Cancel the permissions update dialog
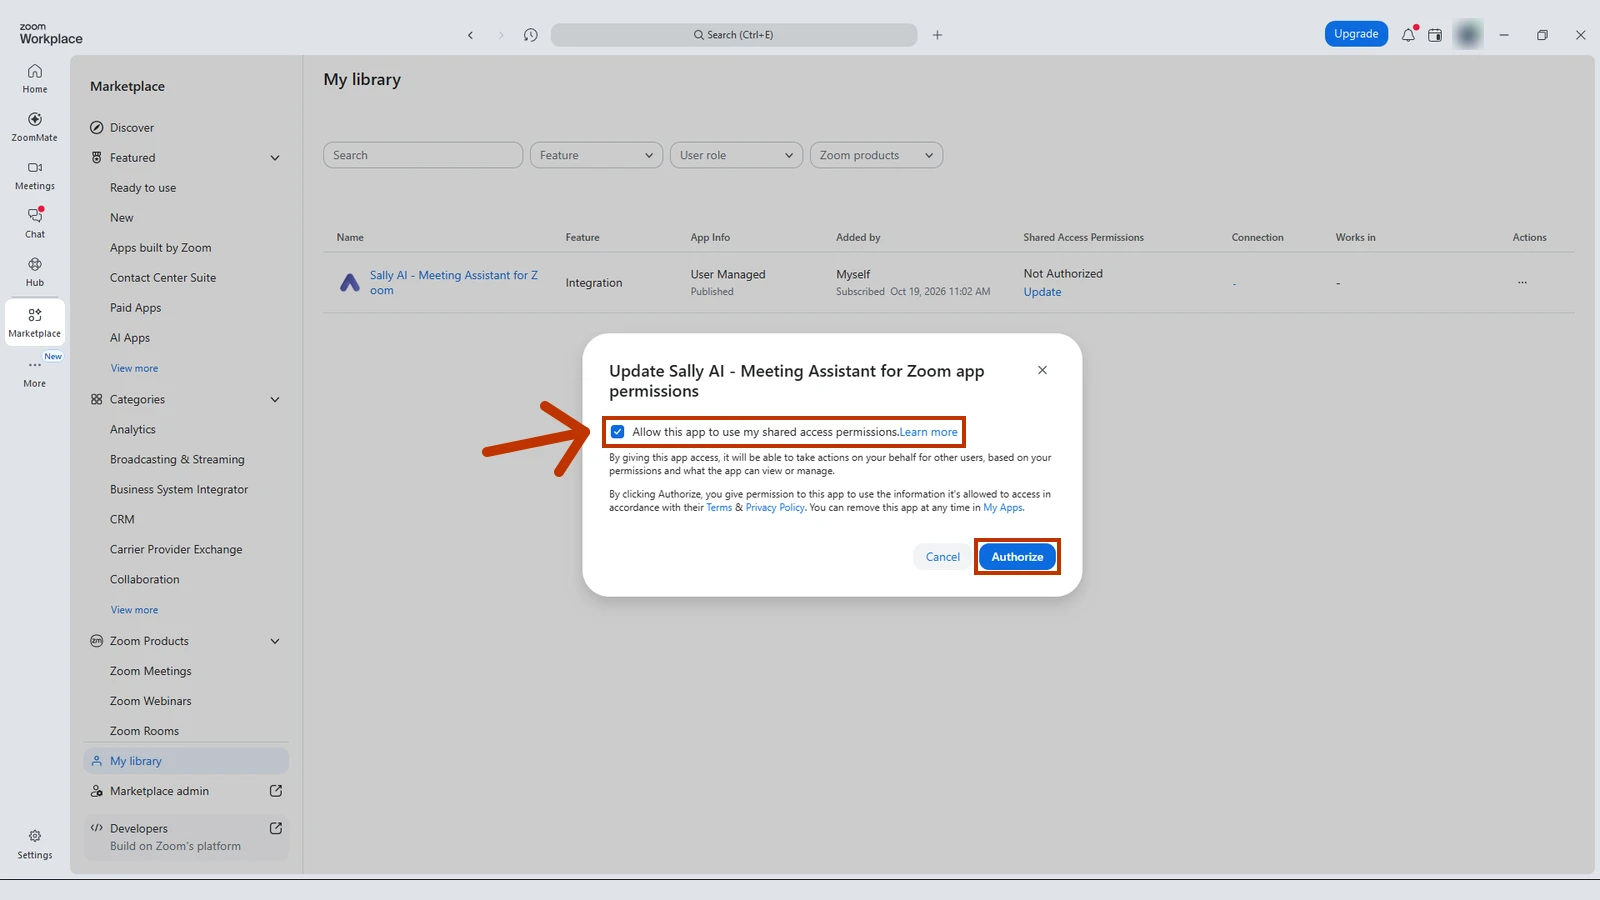Image resolution: width=1600 pixels, height=900 pixels. [x=942, y=557]
